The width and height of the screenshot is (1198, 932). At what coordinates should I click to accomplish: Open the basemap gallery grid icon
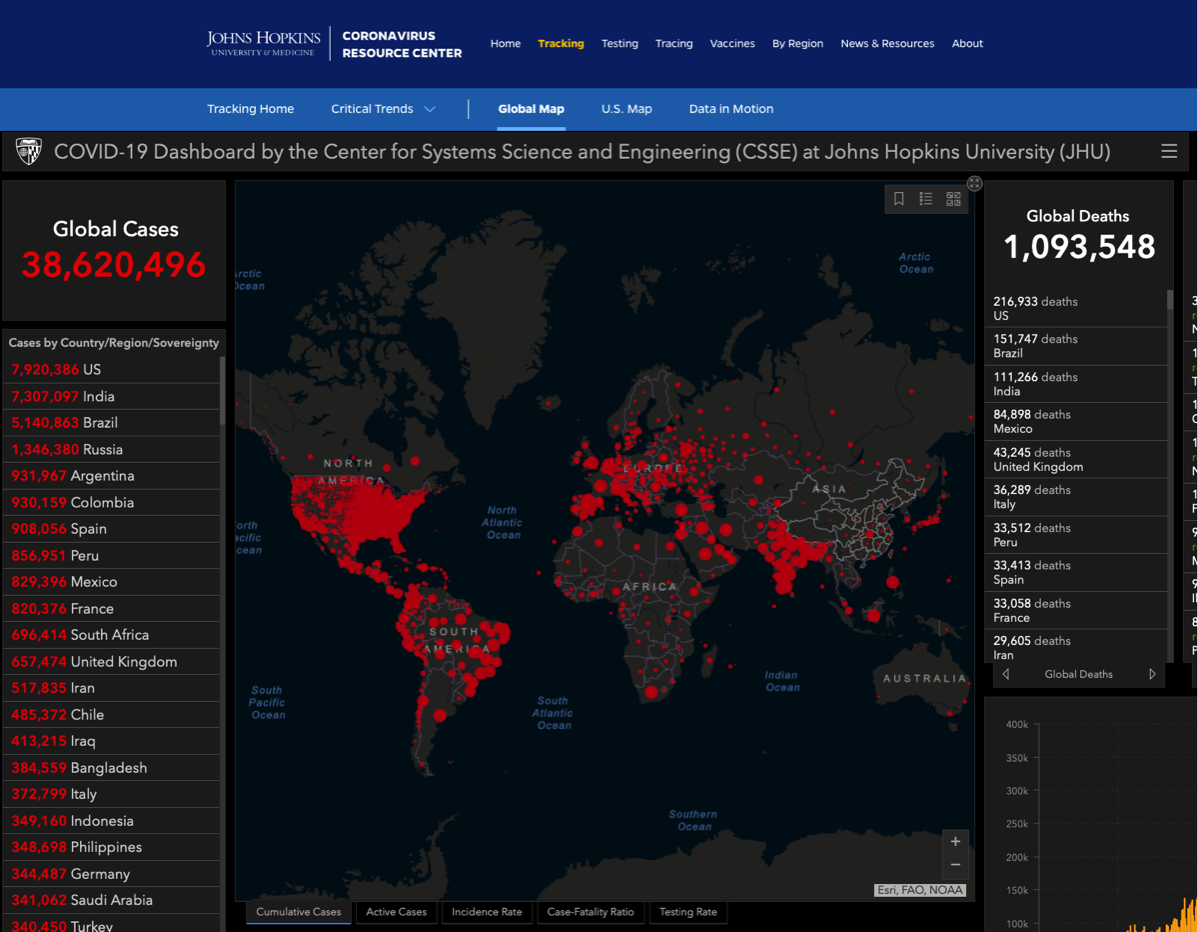pos(954,199)
